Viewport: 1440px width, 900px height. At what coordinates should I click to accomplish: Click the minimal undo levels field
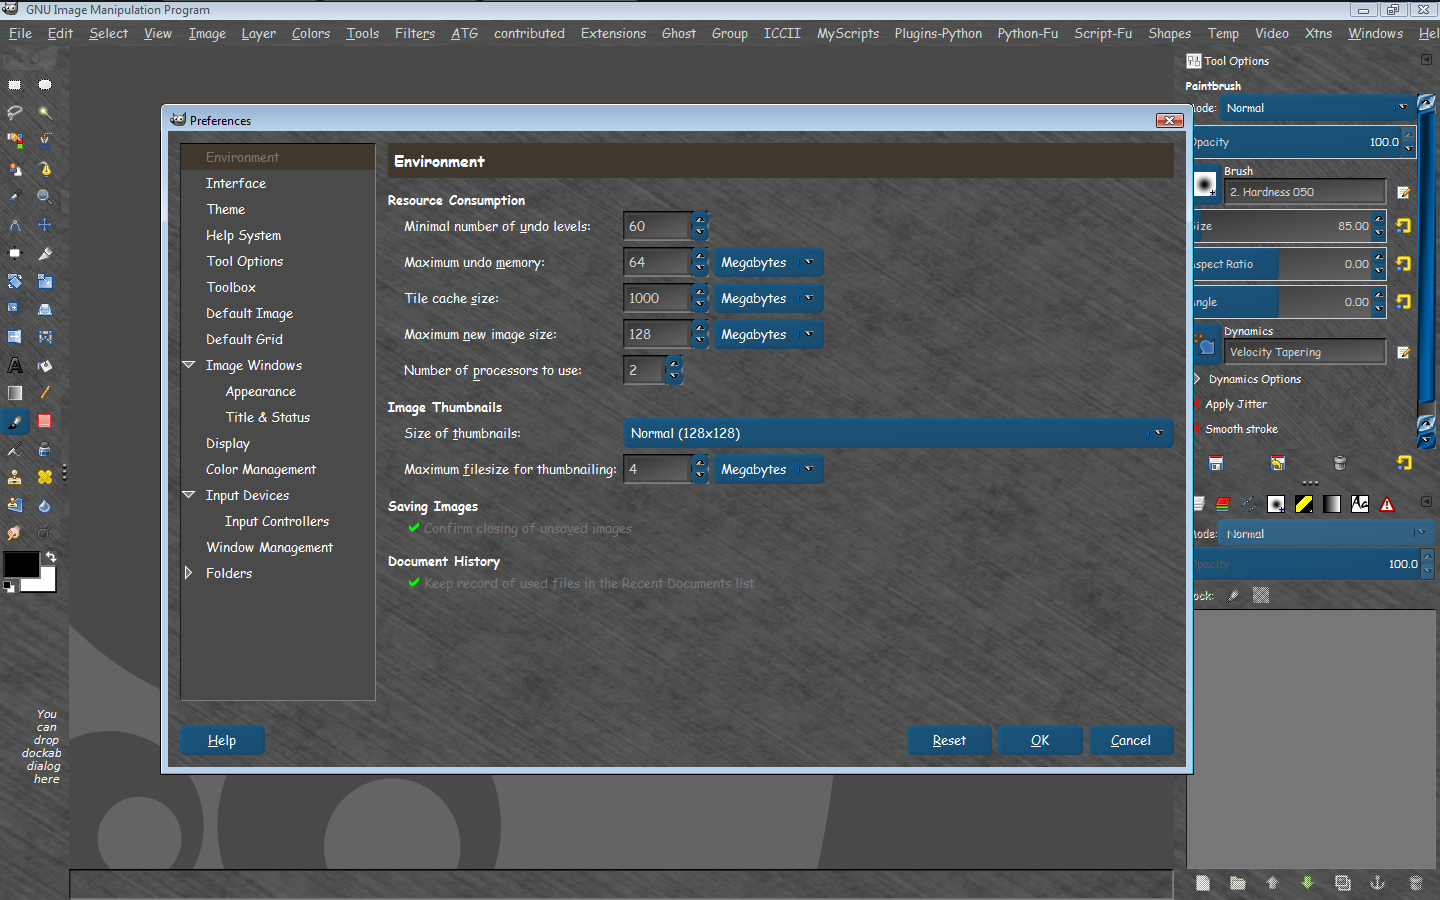coord(657,227)
